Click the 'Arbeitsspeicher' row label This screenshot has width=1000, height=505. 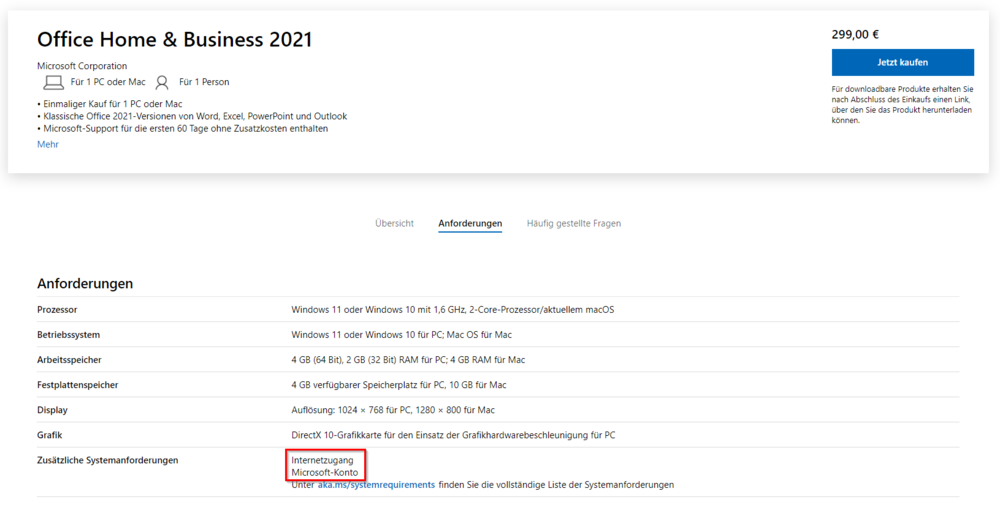pyautogui.click(x=69, y=360)
